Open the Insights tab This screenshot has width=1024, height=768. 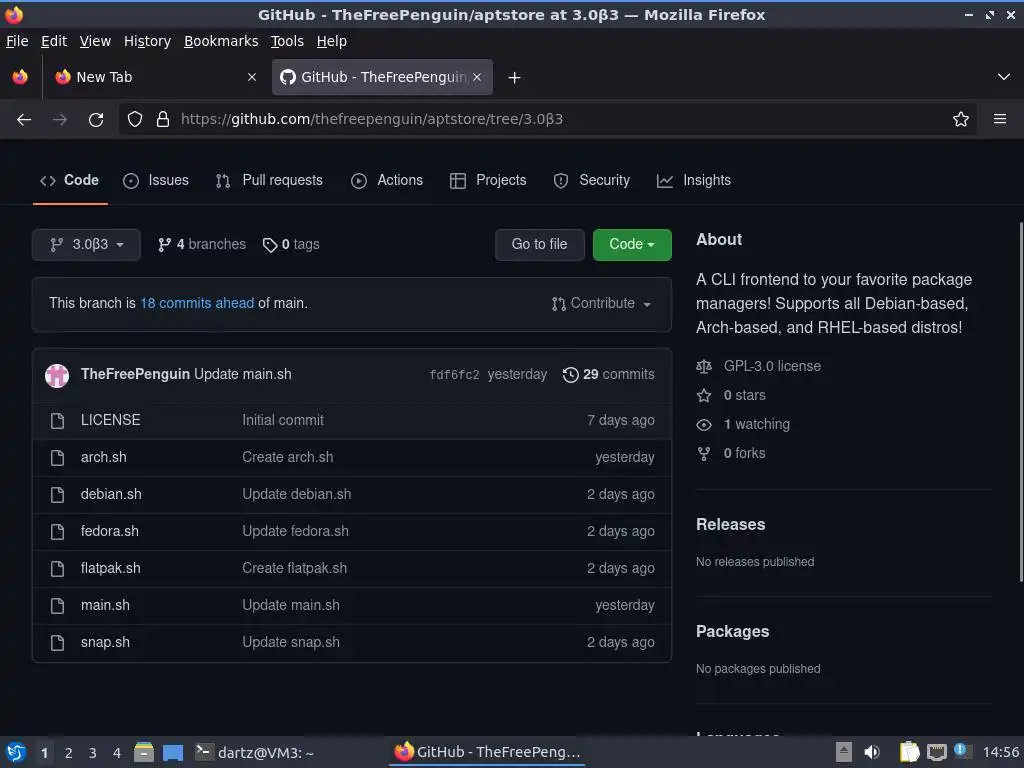coord(694,180)
